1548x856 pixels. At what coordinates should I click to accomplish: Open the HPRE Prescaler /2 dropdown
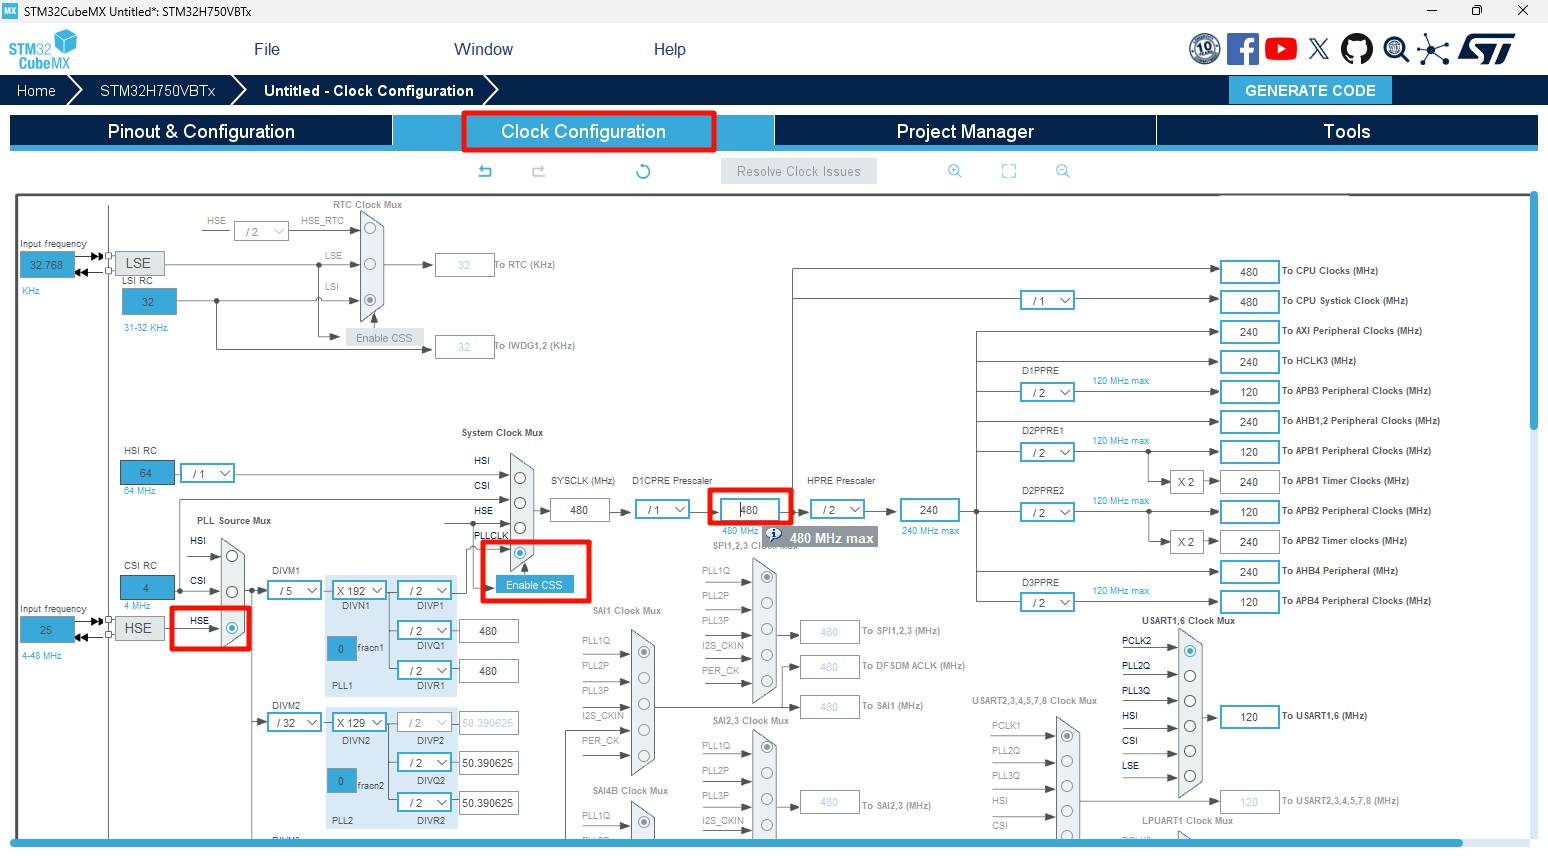pos(838,509)
